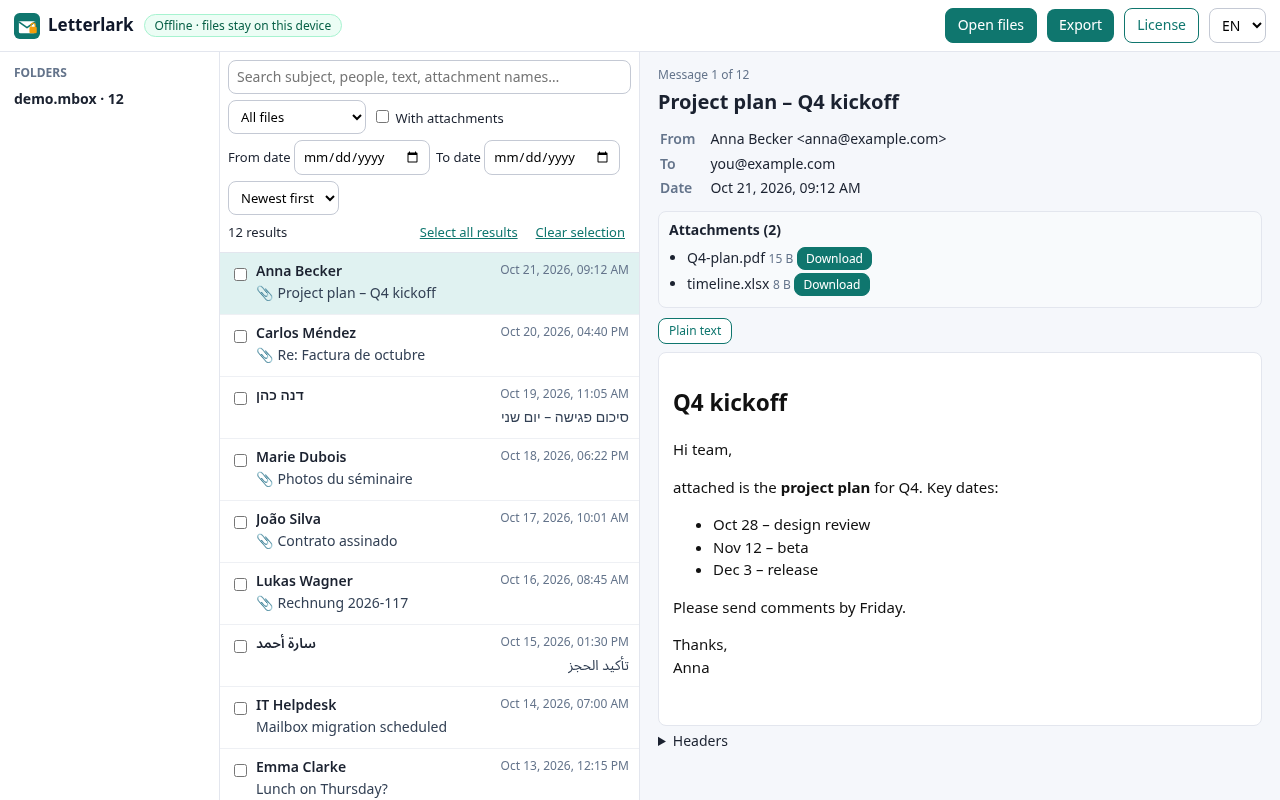
Task: Click the paperclip icon on Project plan row
Action: point(264,293)
